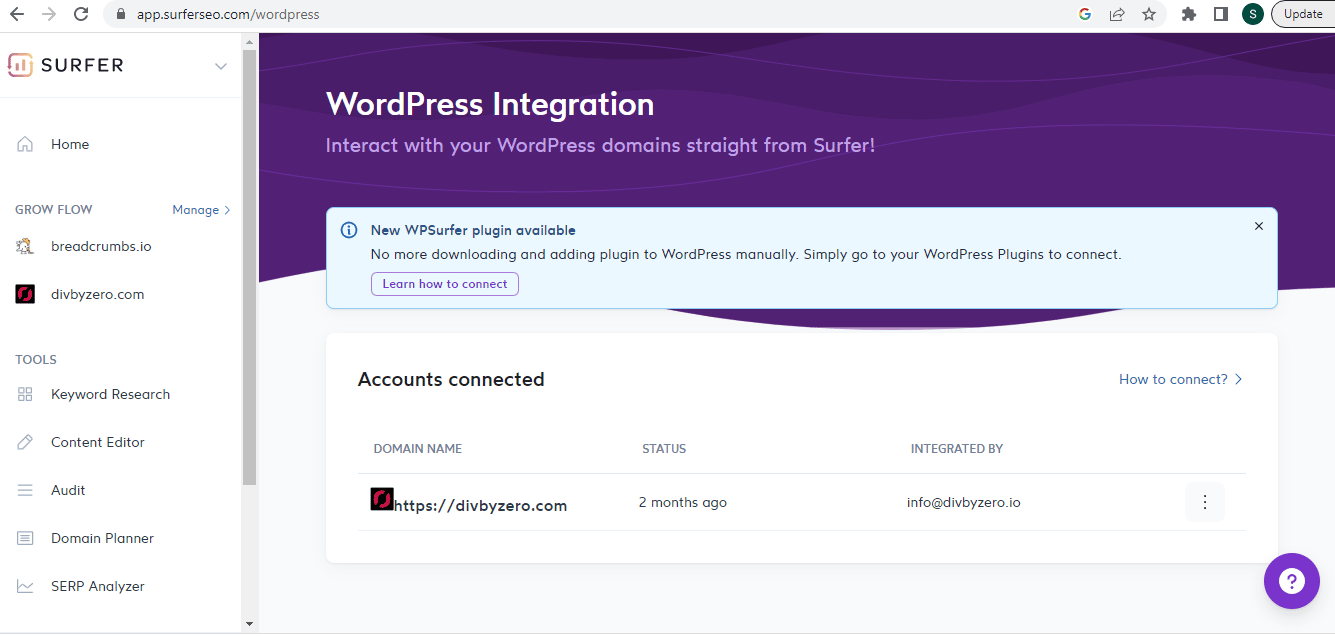
Task: Open the Audit tool
Action: [x=68, y=490]
